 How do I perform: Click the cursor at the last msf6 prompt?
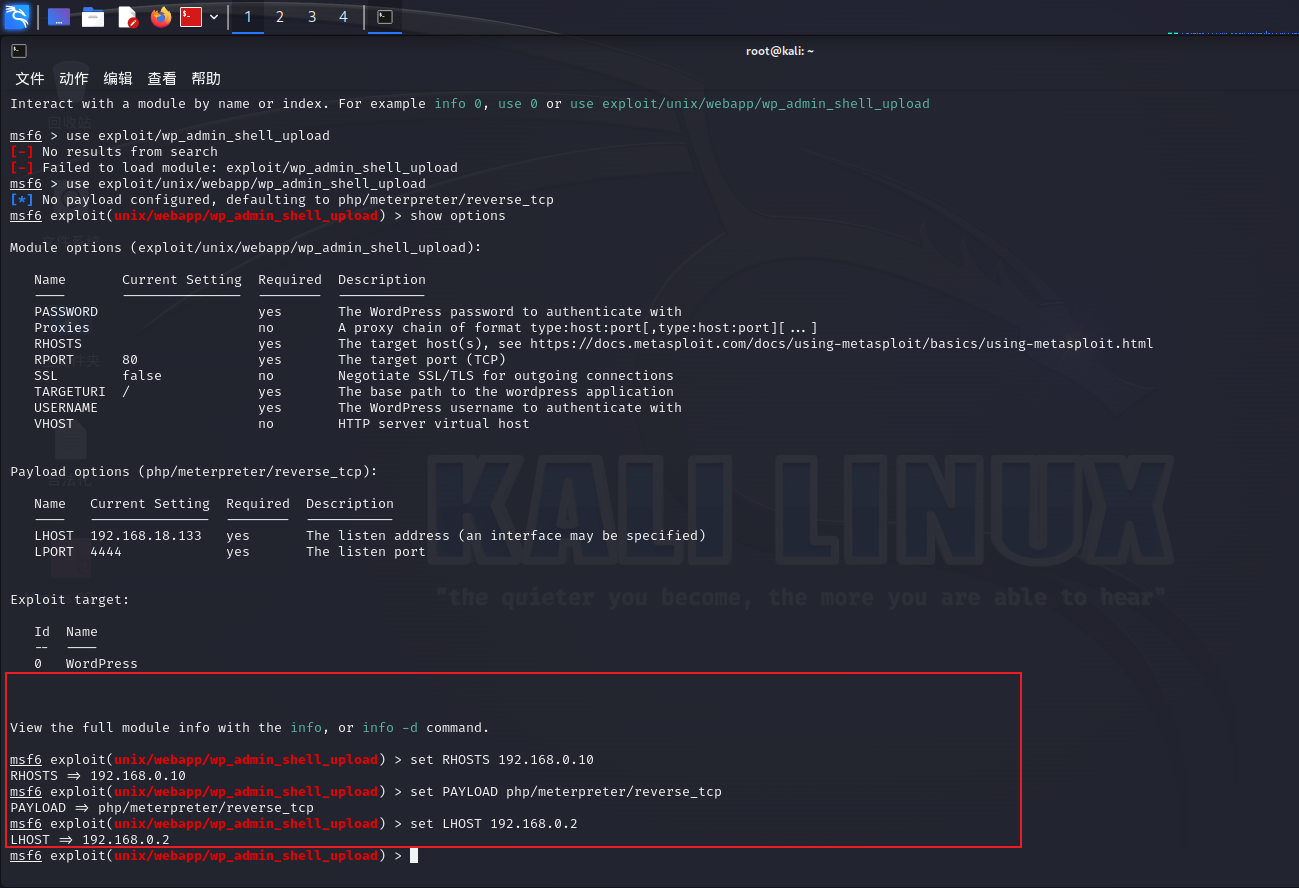coord(414,856)
